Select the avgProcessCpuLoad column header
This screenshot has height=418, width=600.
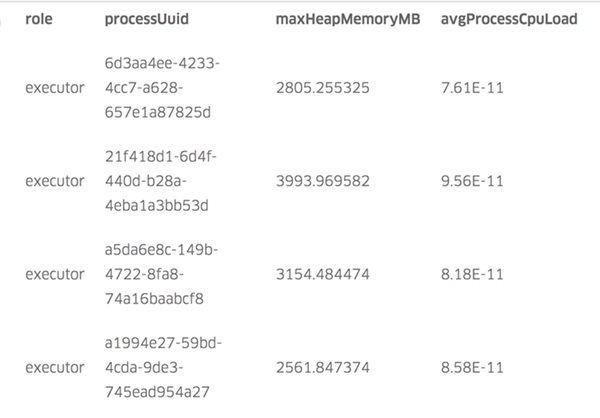[509, 19]
